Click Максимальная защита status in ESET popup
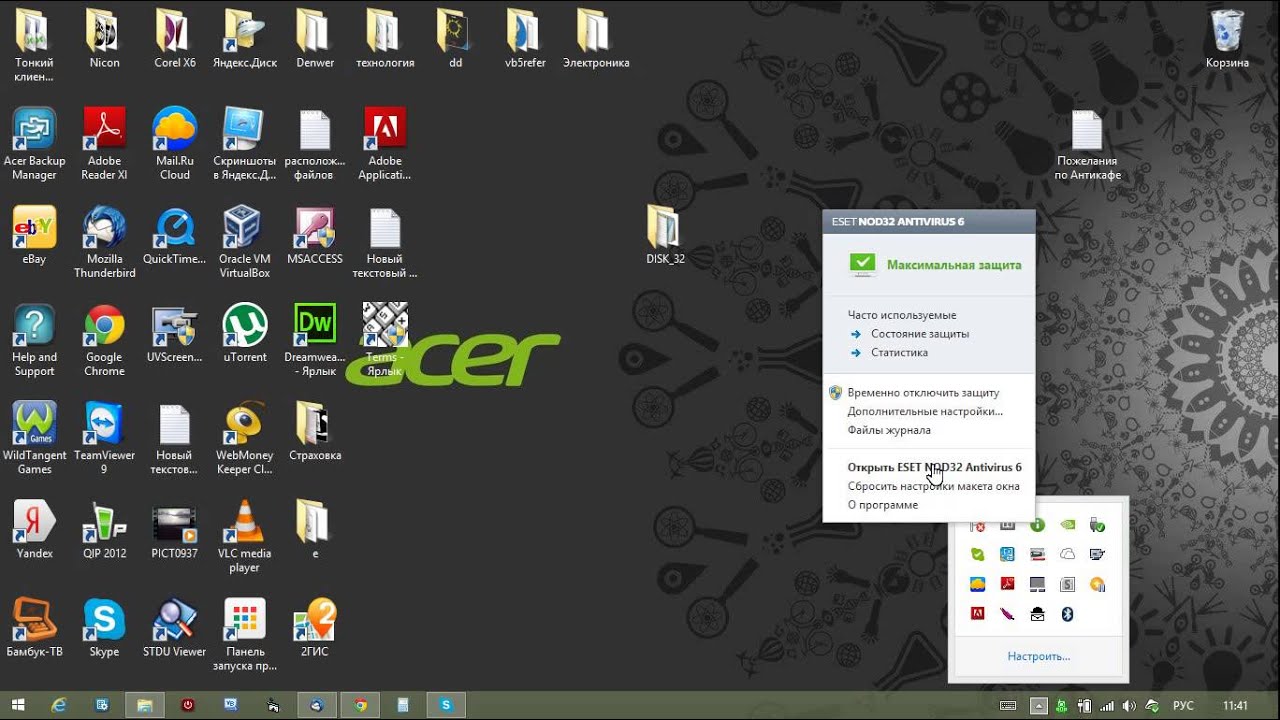Viewport: 1280px width, 720px height. [954, 265]
